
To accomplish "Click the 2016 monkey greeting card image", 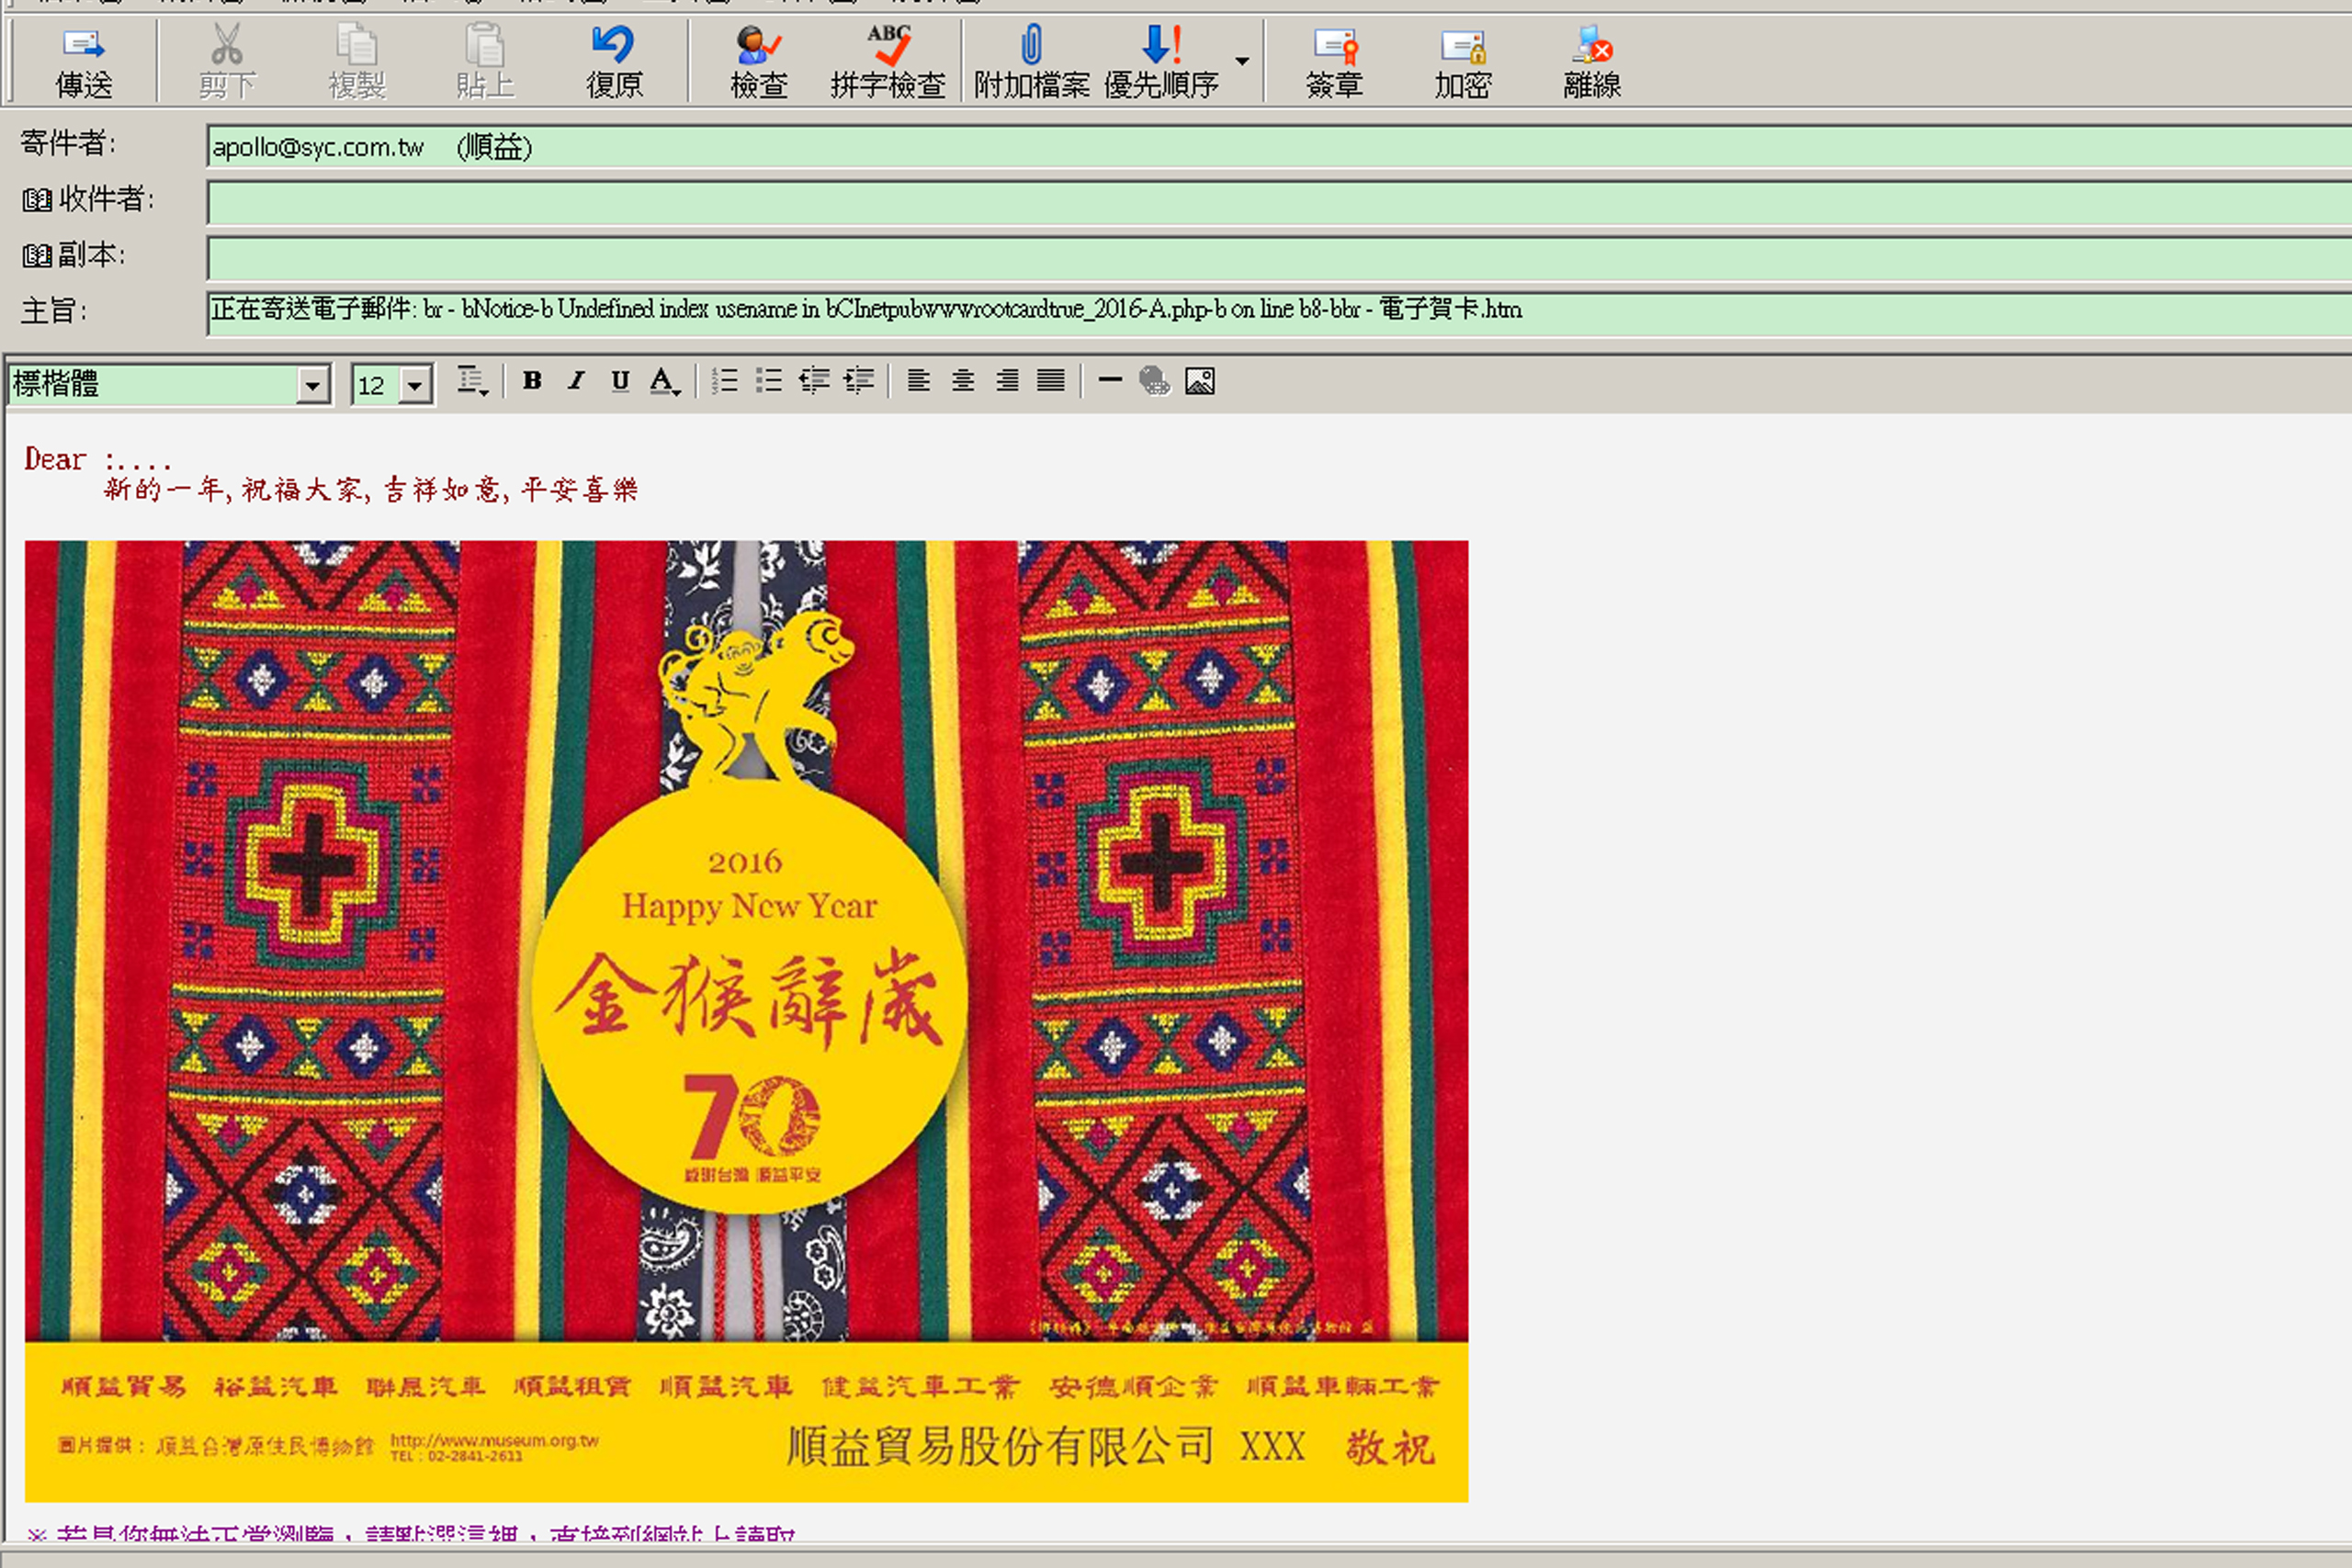I will click(x=747, y=1021).
